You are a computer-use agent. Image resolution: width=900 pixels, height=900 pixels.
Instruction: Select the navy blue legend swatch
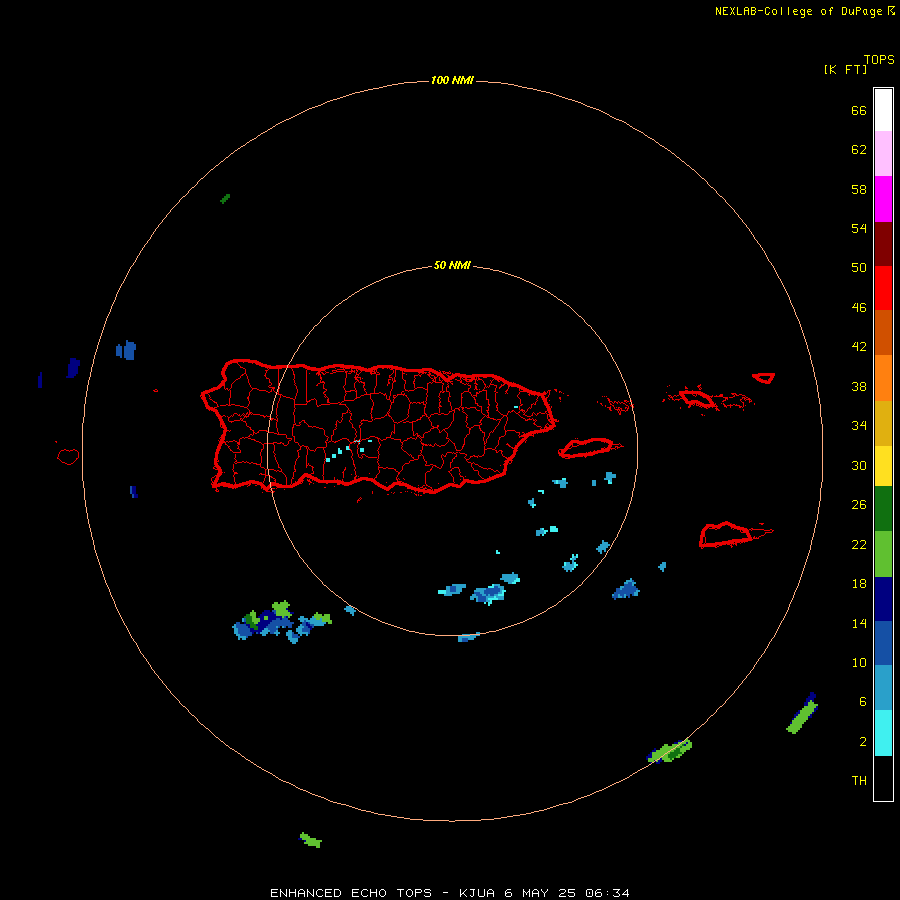coord(883,599)
